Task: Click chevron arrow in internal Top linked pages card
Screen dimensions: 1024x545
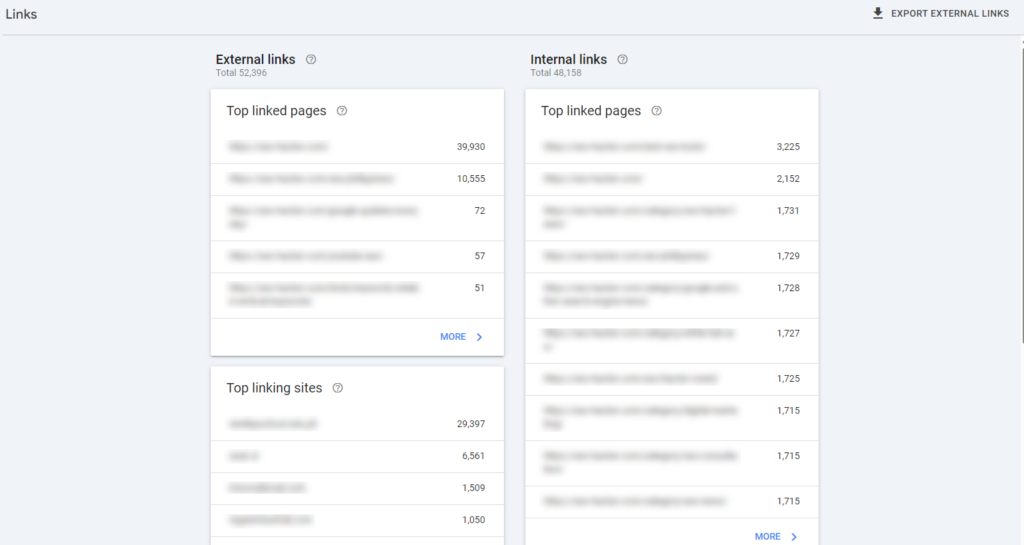Action: pyautogui.click(x=794, y=537)
